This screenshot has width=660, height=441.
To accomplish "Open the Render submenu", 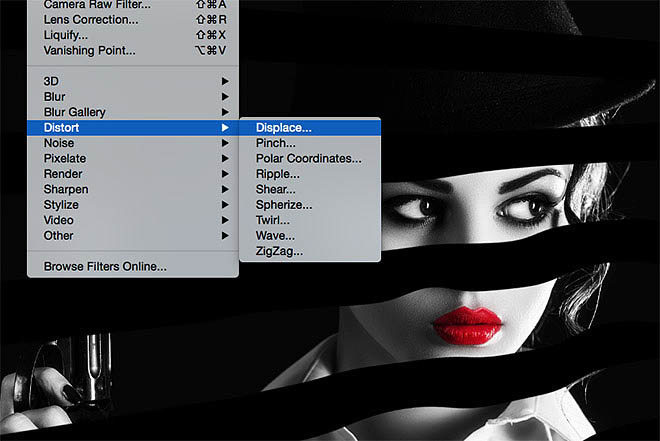I will 133,174.
